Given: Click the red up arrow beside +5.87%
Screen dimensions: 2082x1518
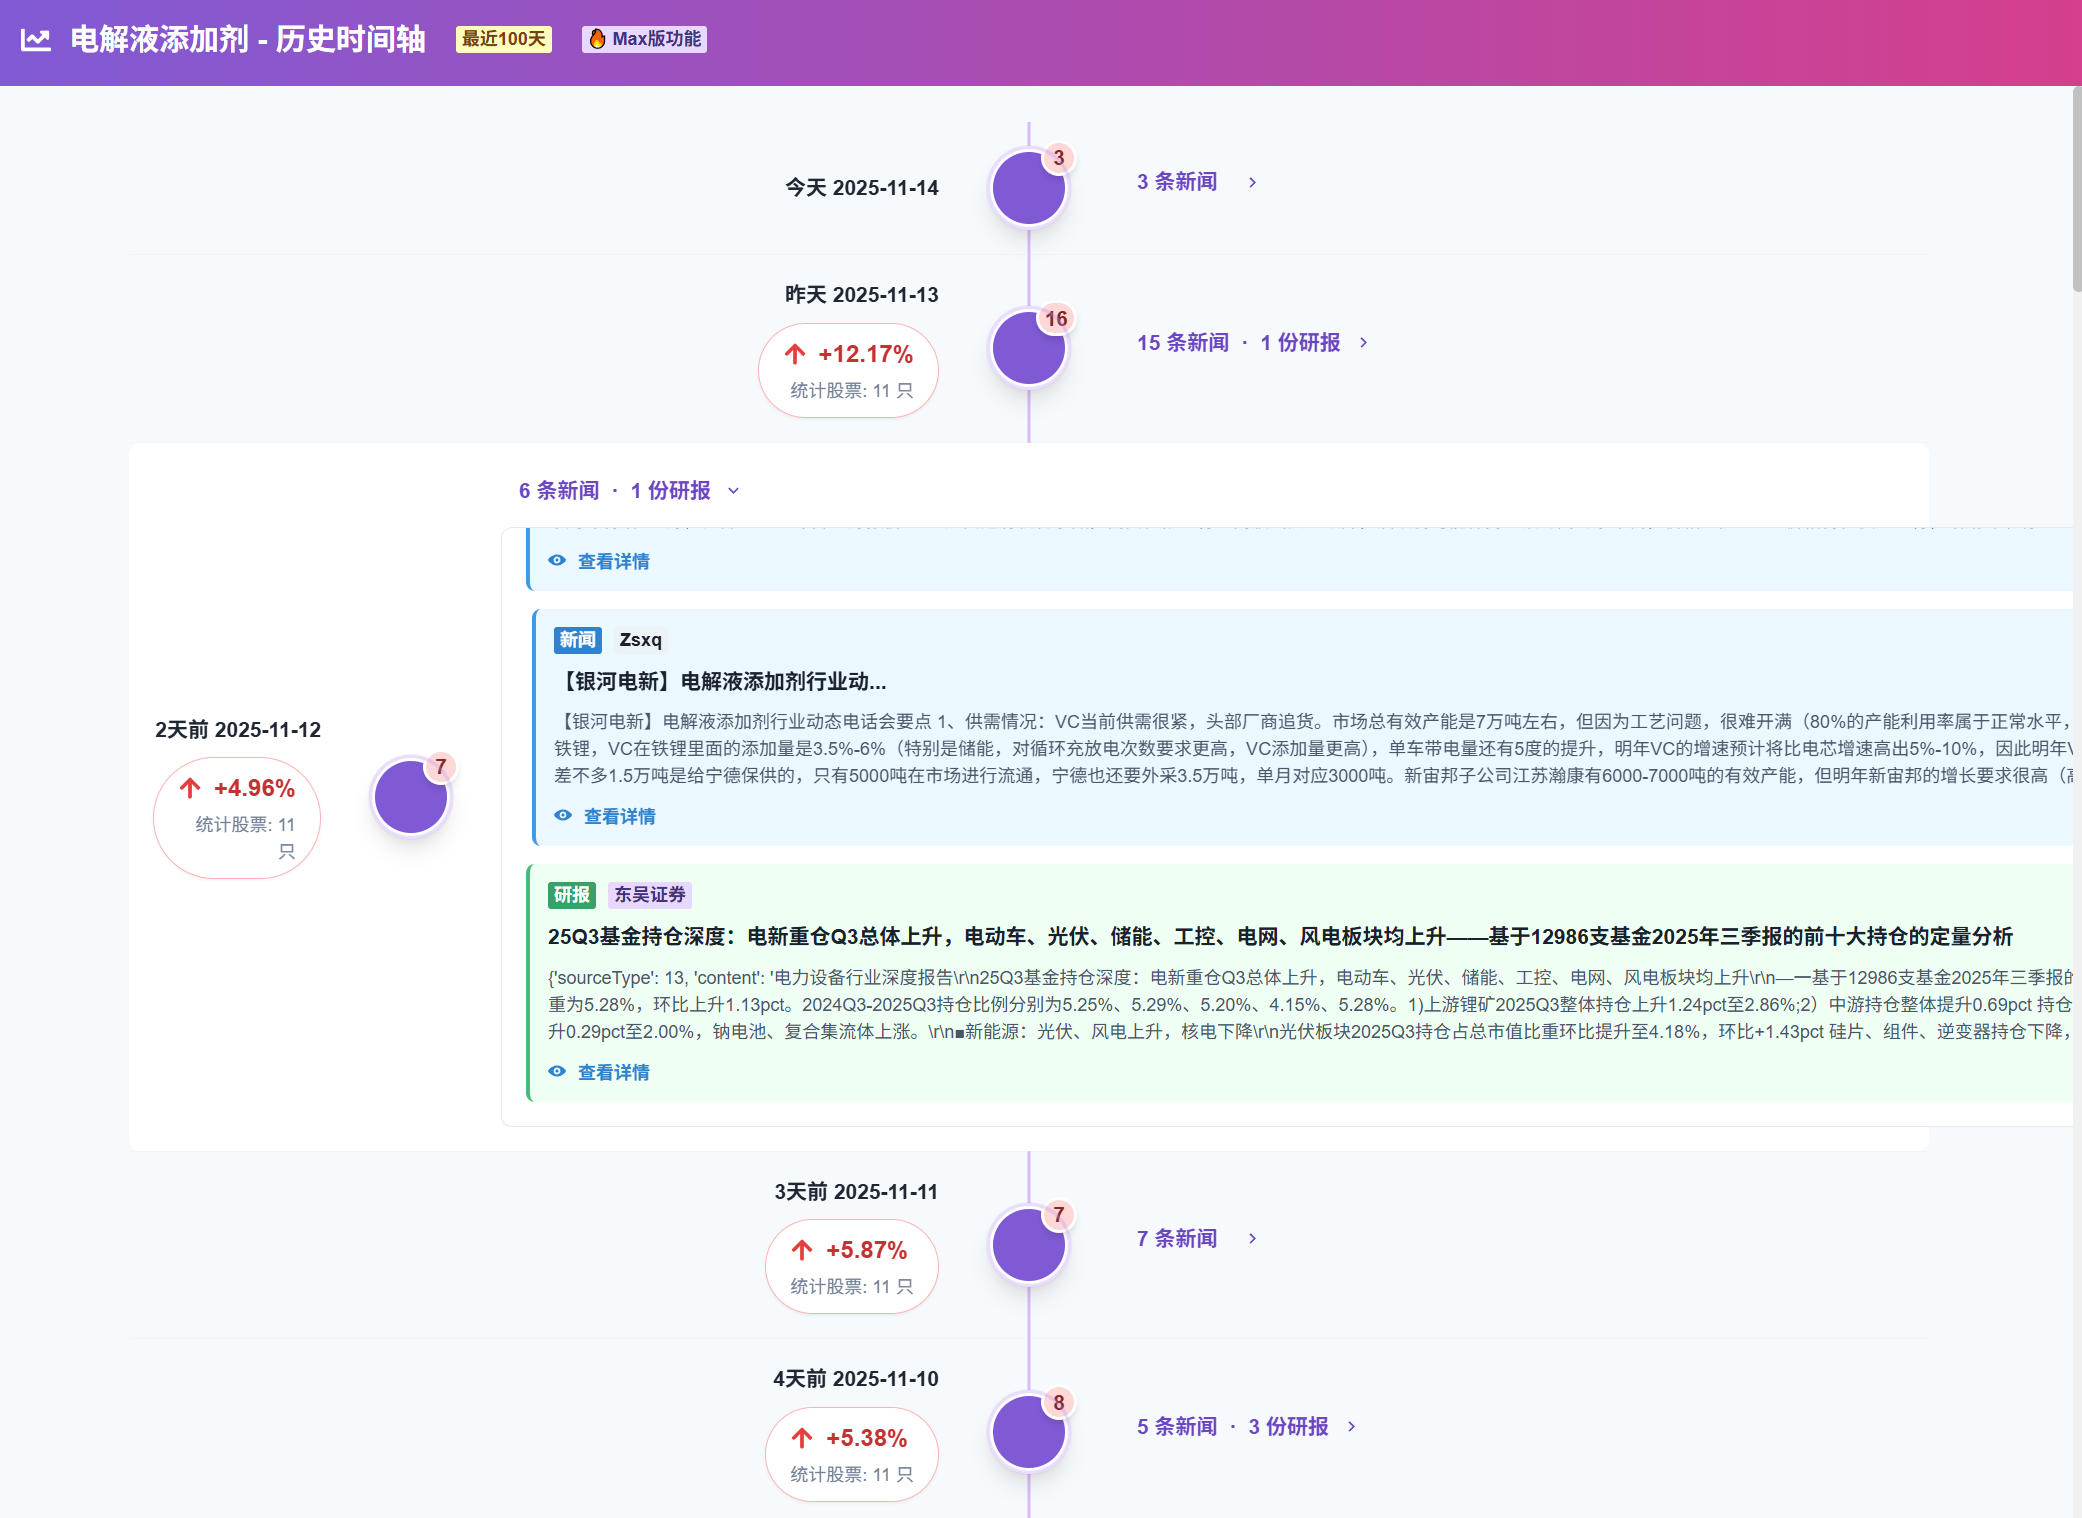Looking at the screenshot, I should 802,1250.
